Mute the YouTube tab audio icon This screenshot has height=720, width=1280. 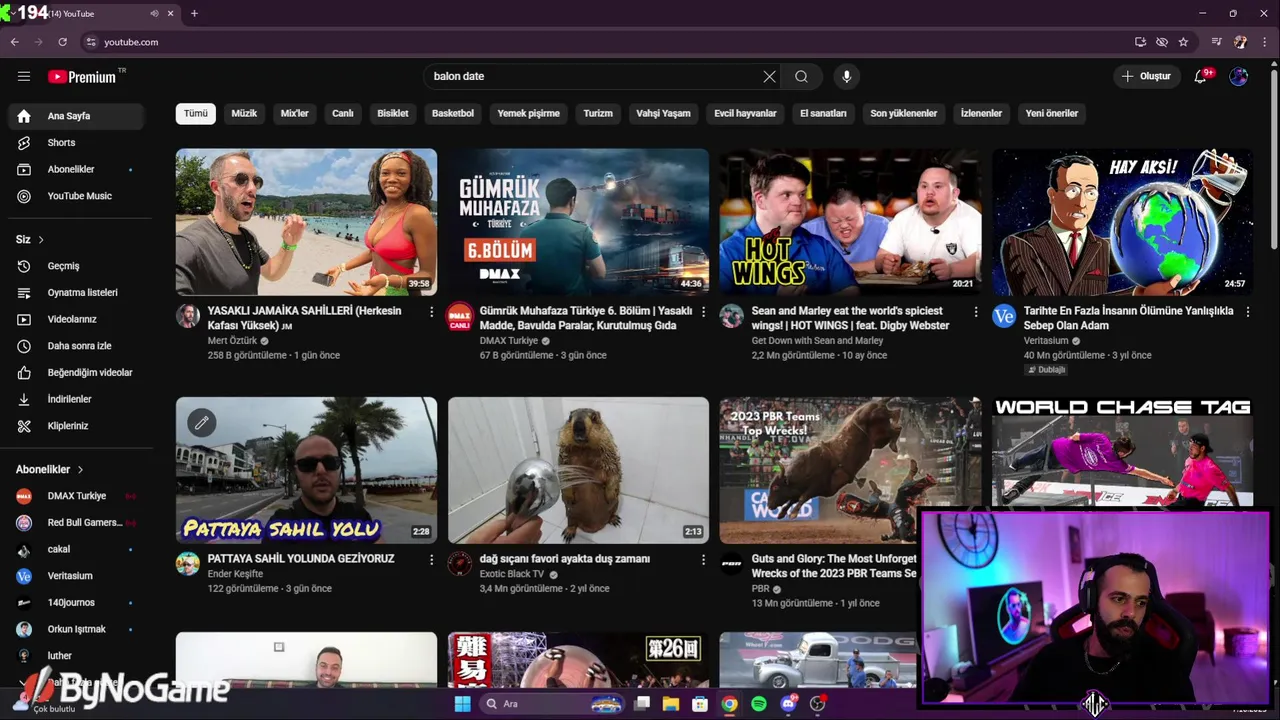click(154, 13)
